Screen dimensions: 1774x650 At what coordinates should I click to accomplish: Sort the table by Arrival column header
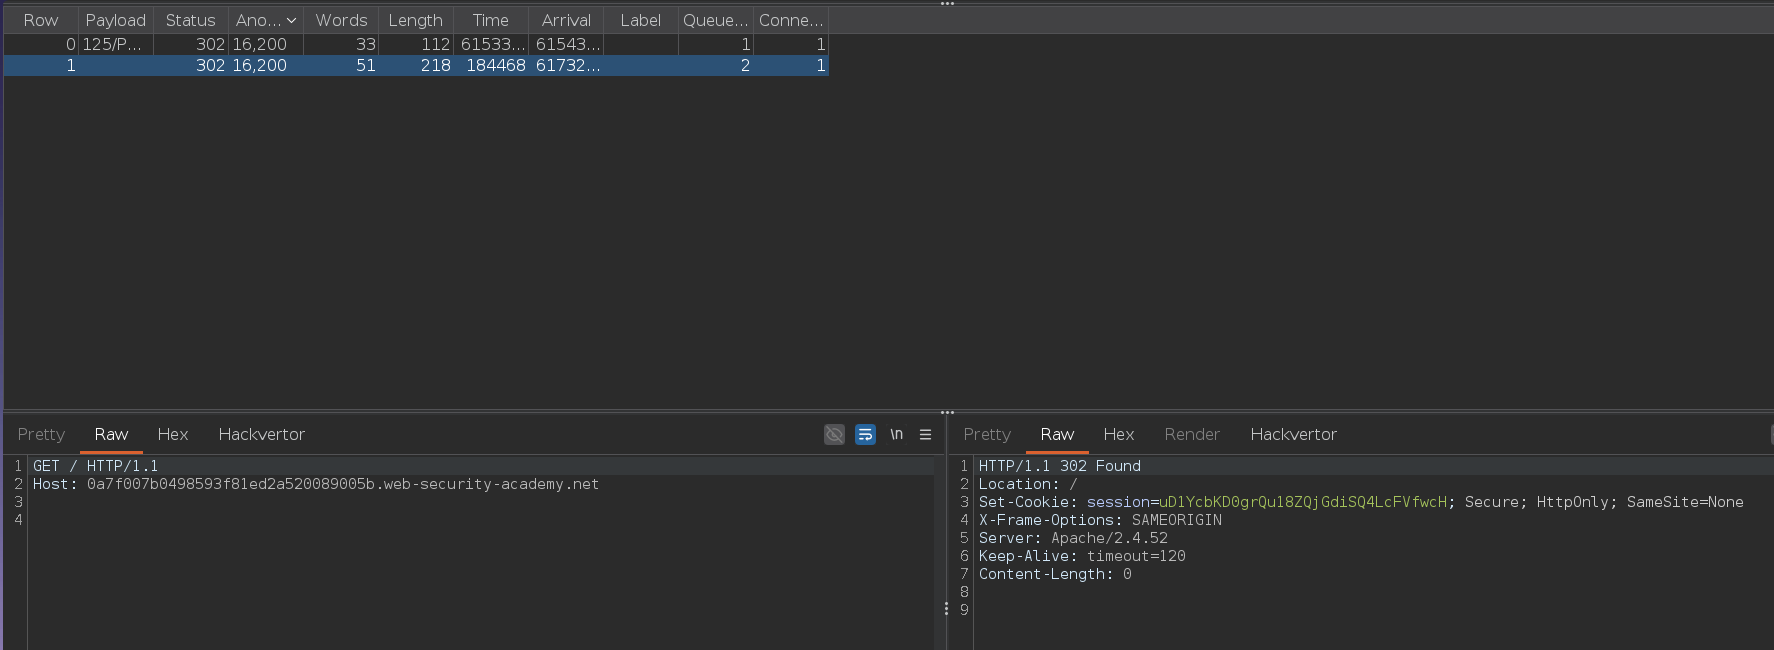coord(566,20)
